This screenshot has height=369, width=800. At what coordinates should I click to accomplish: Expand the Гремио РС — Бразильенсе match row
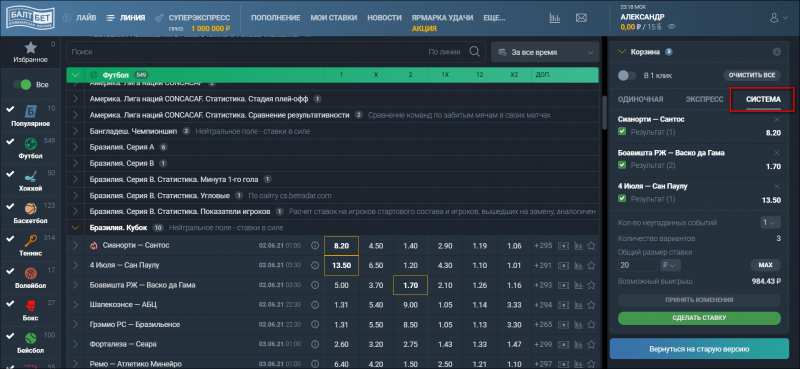tap(76, 325)
